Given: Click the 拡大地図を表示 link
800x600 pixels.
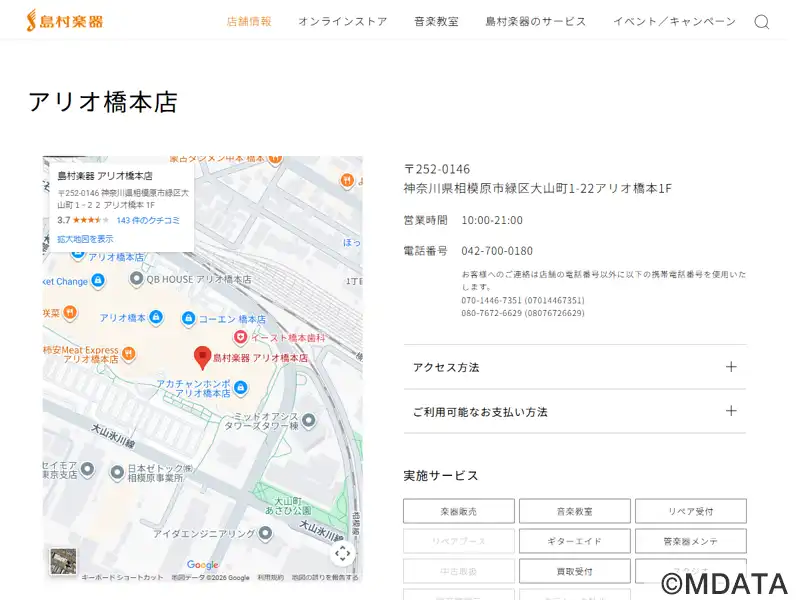Looking at the screenshot, I should 85,239.
